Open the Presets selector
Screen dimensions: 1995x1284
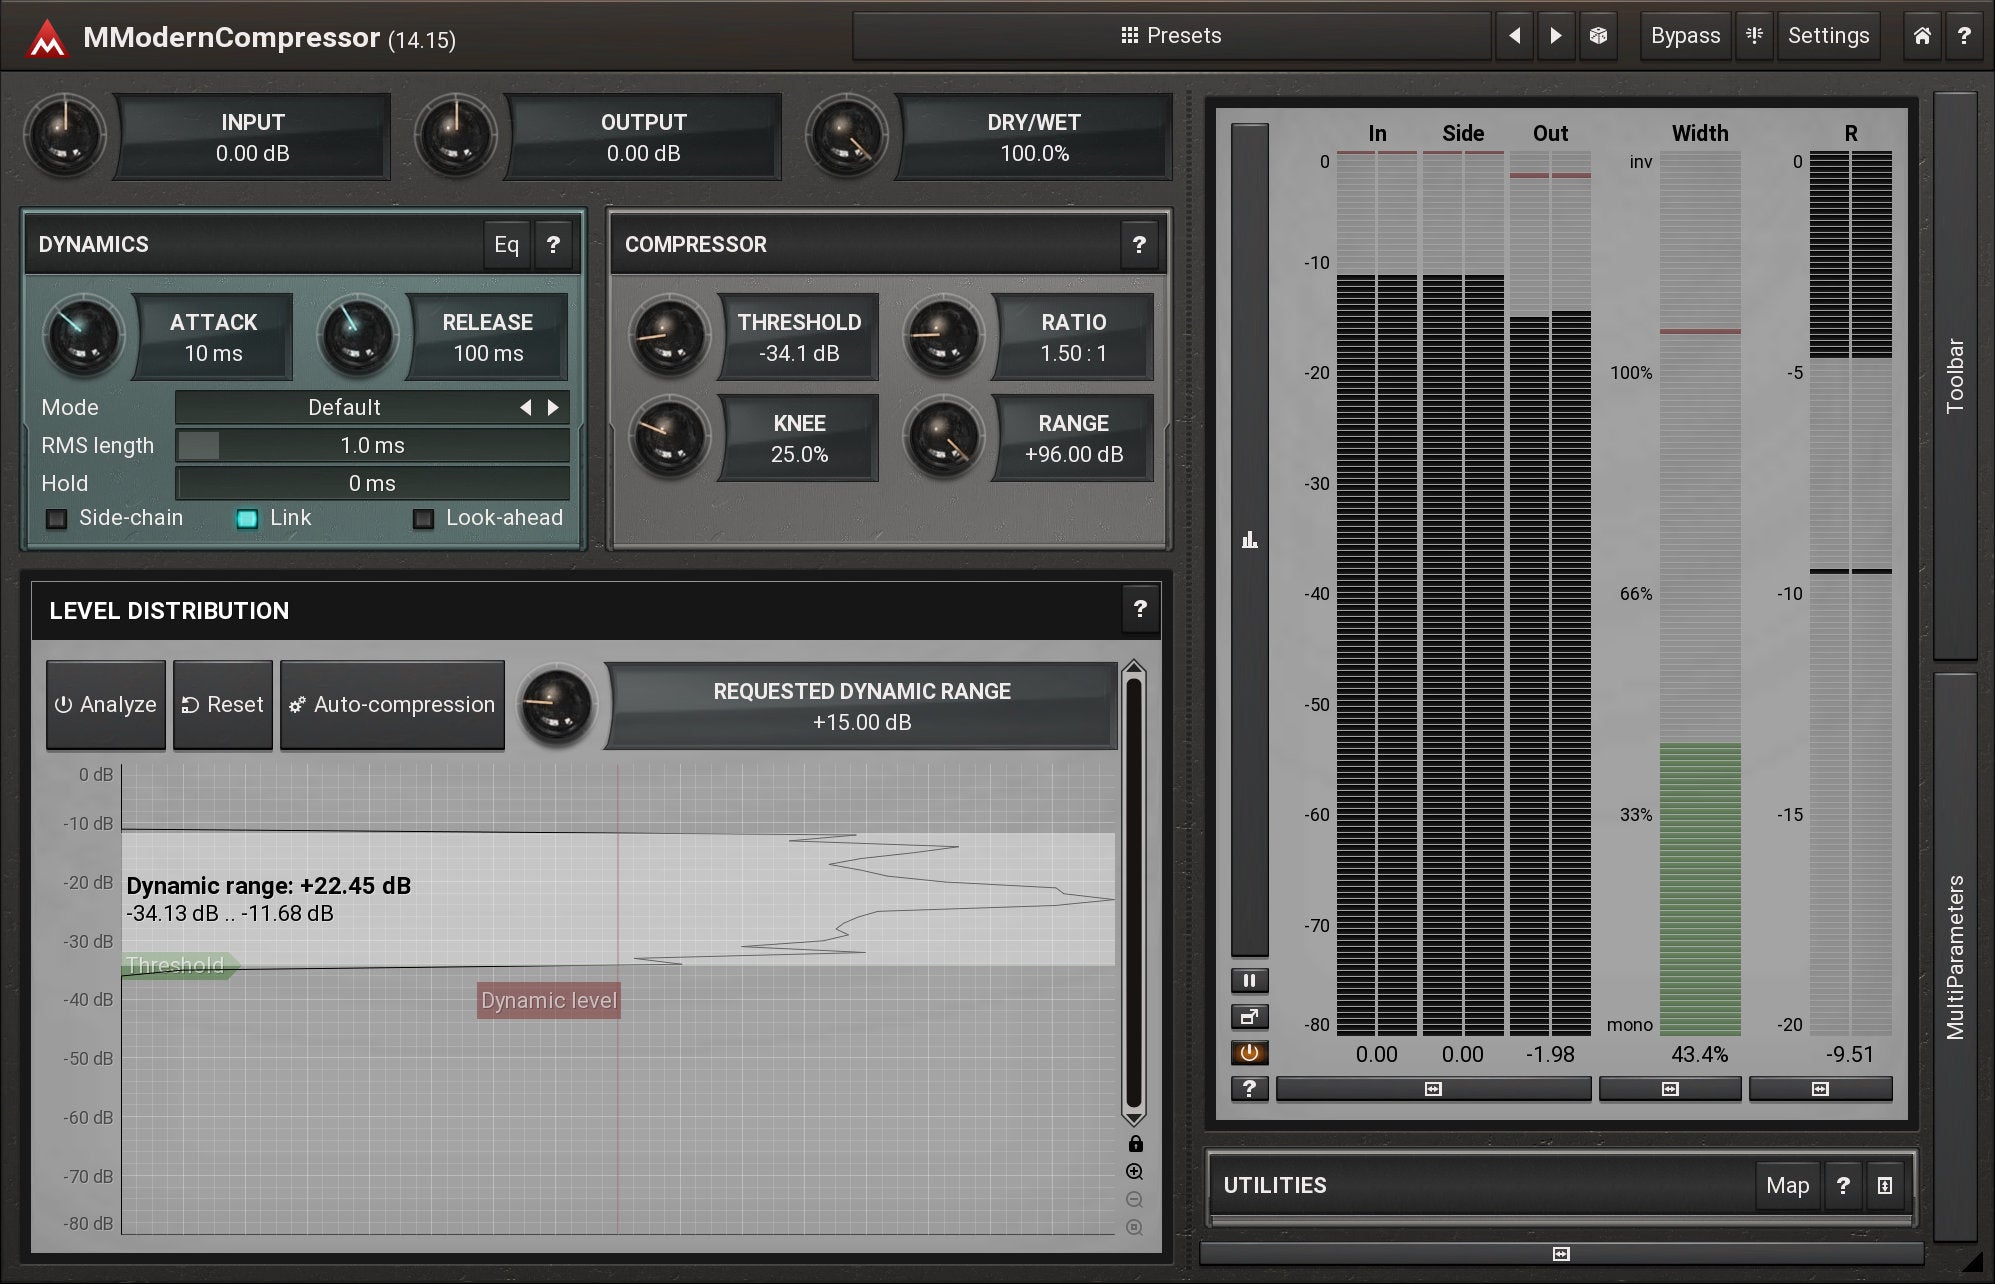click(x=1171, y=36)
